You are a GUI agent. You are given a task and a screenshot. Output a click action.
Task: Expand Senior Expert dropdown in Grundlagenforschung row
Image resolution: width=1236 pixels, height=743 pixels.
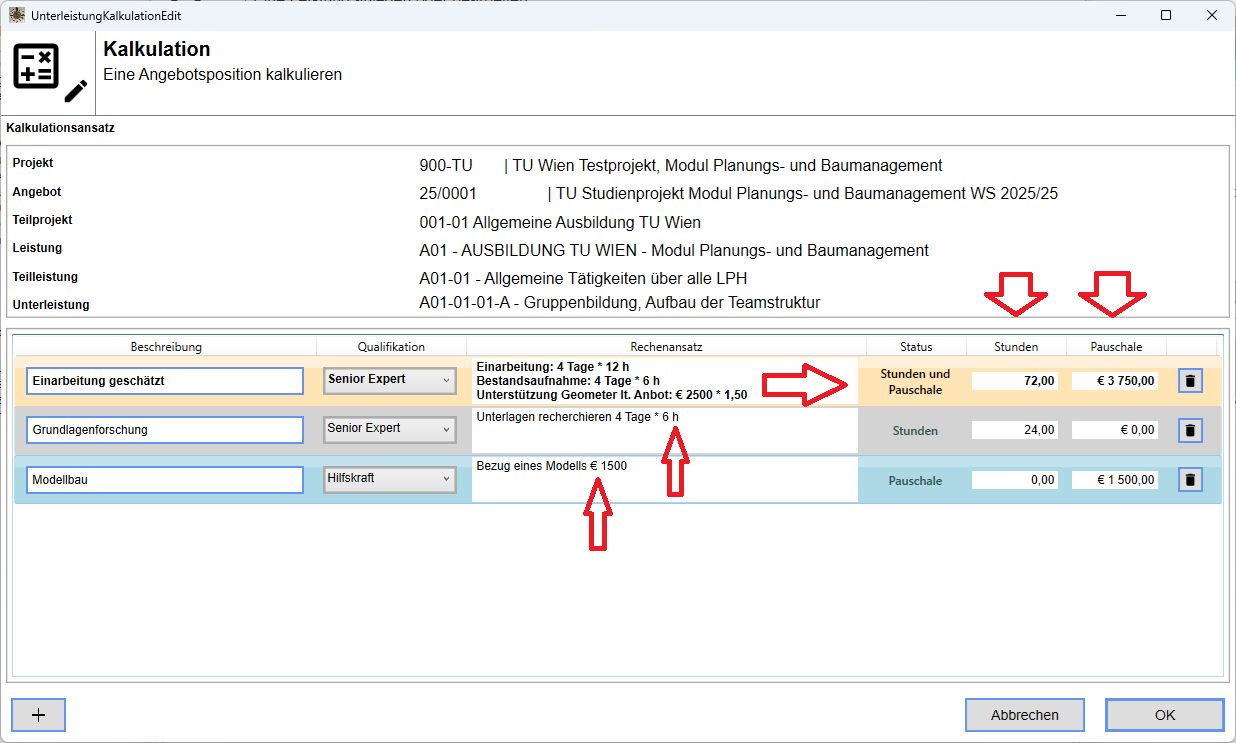pos(389,430)
